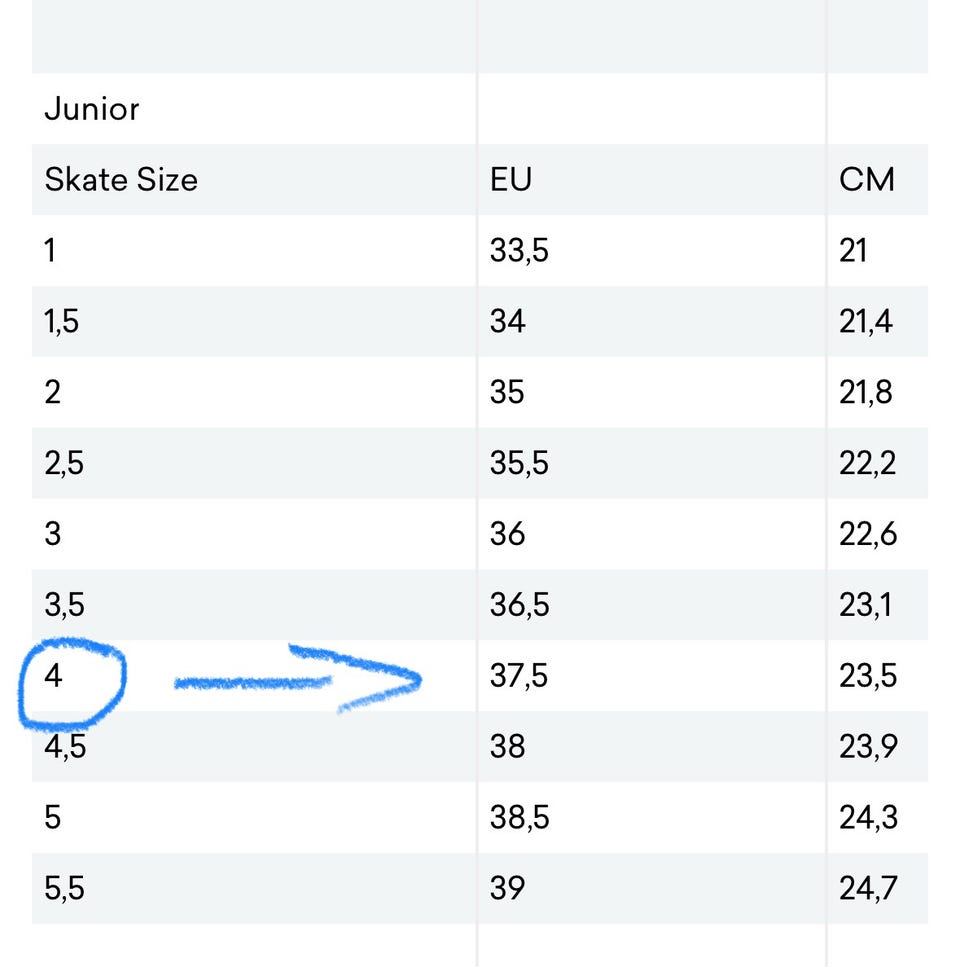Click the Skate Size column header
Screen dimensions: 960x967
[x=121, y=180]
